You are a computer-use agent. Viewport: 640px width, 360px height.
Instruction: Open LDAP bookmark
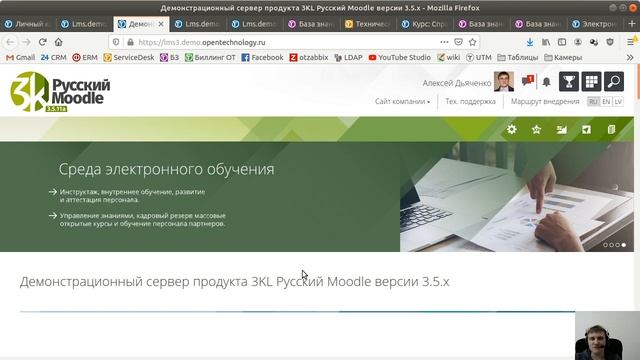pos(348,58)
